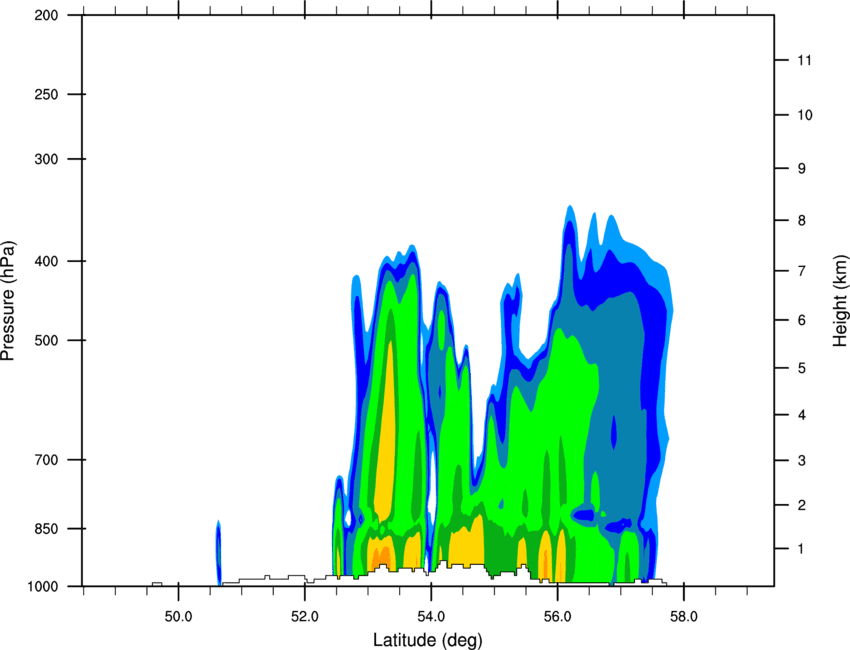Pick the 11 km height label
Viewport: 850px width, 650px height.
805,60
